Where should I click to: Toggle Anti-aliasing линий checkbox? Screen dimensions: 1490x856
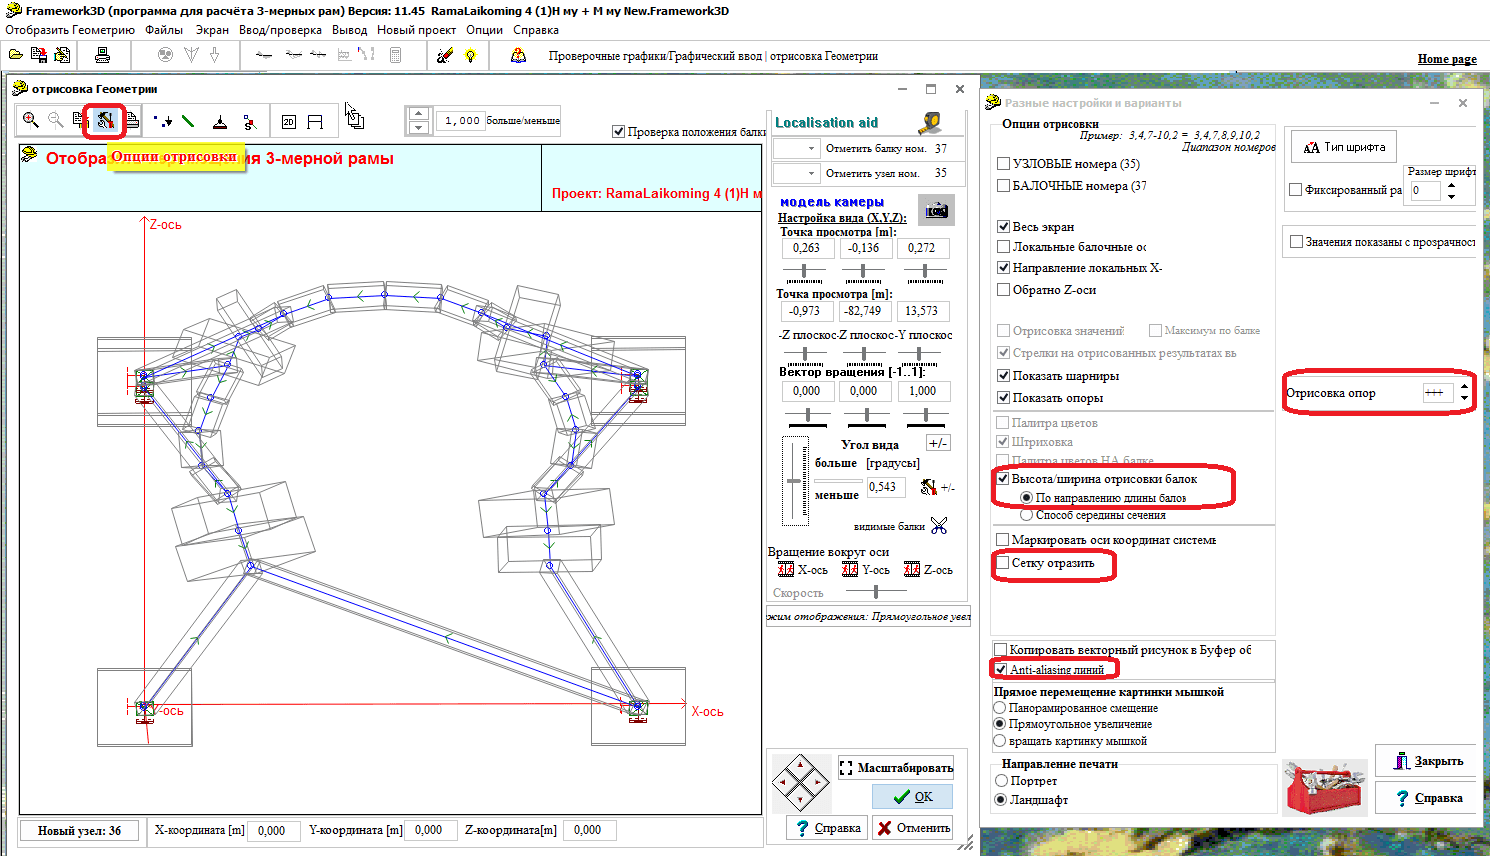(x=1001, y=669)
